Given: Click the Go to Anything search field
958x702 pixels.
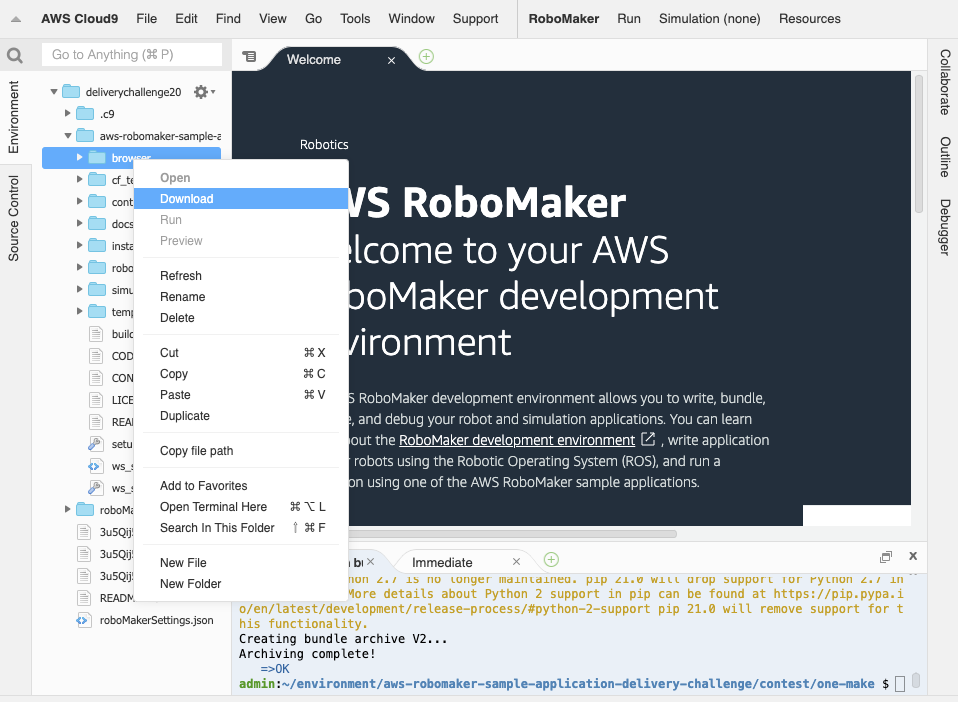Looking at the screenshot, I should [x=132, y=54].
